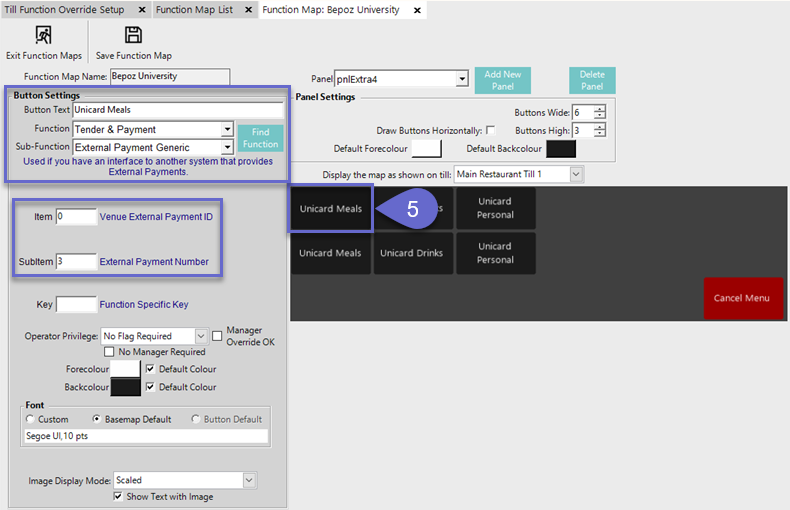Open the Operator Privilege dropdown
This screenshot has width=790, height=510.
201,337
